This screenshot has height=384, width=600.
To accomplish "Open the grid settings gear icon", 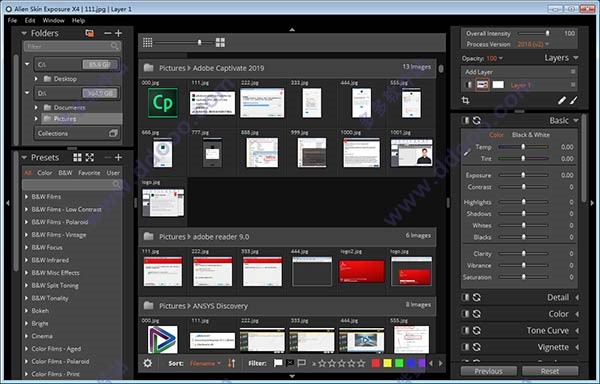I will coord(147,363).
